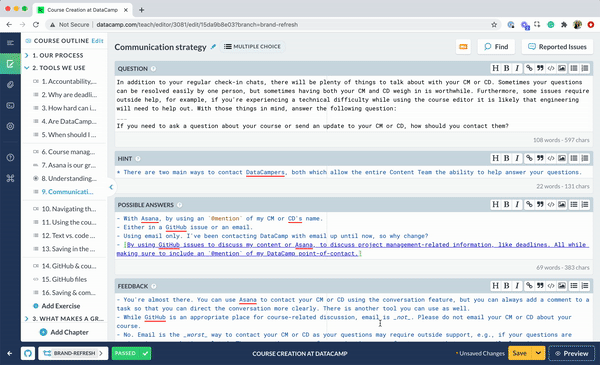Insert link using Hint toolbar link icon
This screenshot has width=600, height=365.
tap(529, 158)
